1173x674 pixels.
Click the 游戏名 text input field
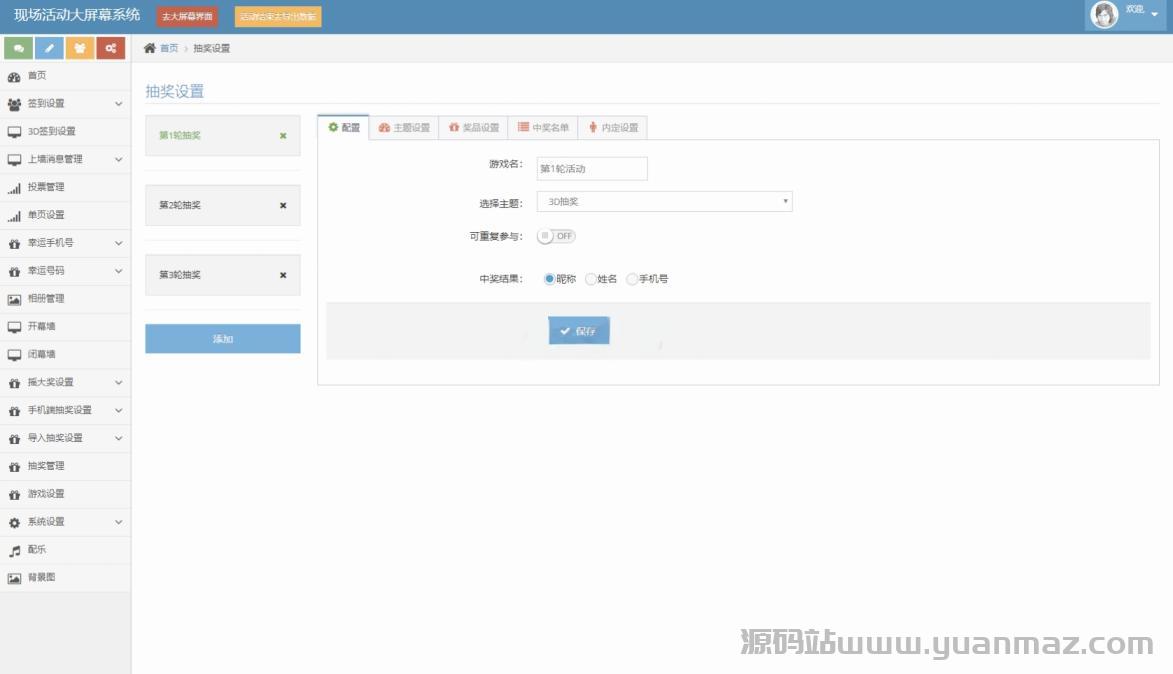(x=592, y=169)
